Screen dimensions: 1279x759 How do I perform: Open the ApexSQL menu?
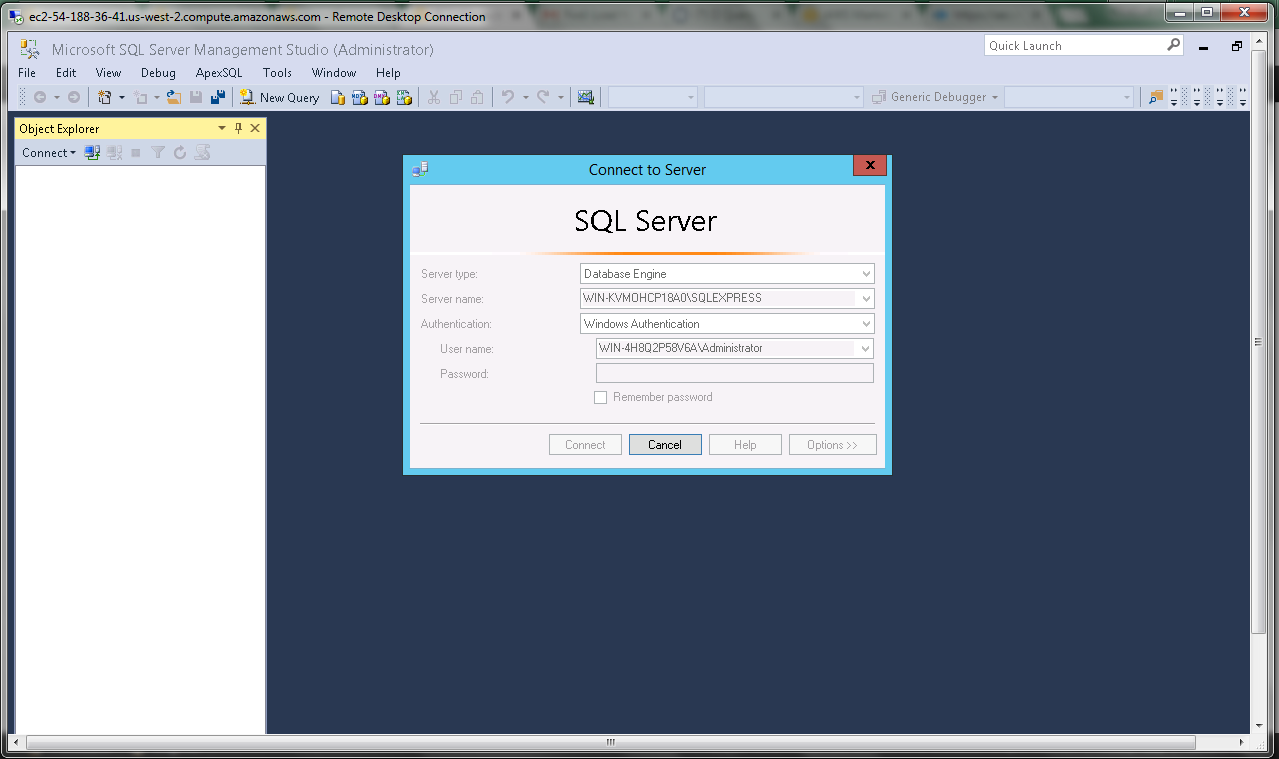(x=219, y=73)
